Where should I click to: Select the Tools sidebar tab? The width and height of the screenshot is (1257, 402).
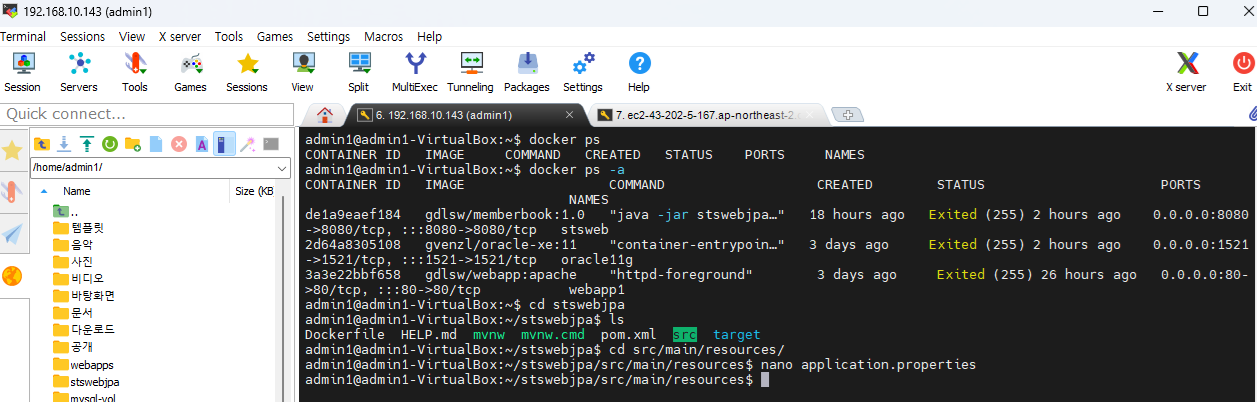(x=12, y=192)
